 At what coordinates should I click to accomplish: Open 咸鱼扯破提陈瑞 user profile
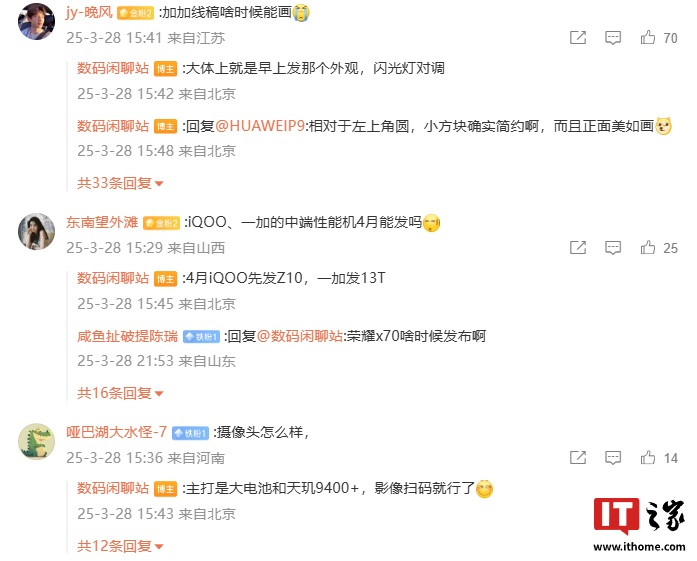[x=128, y=336]
